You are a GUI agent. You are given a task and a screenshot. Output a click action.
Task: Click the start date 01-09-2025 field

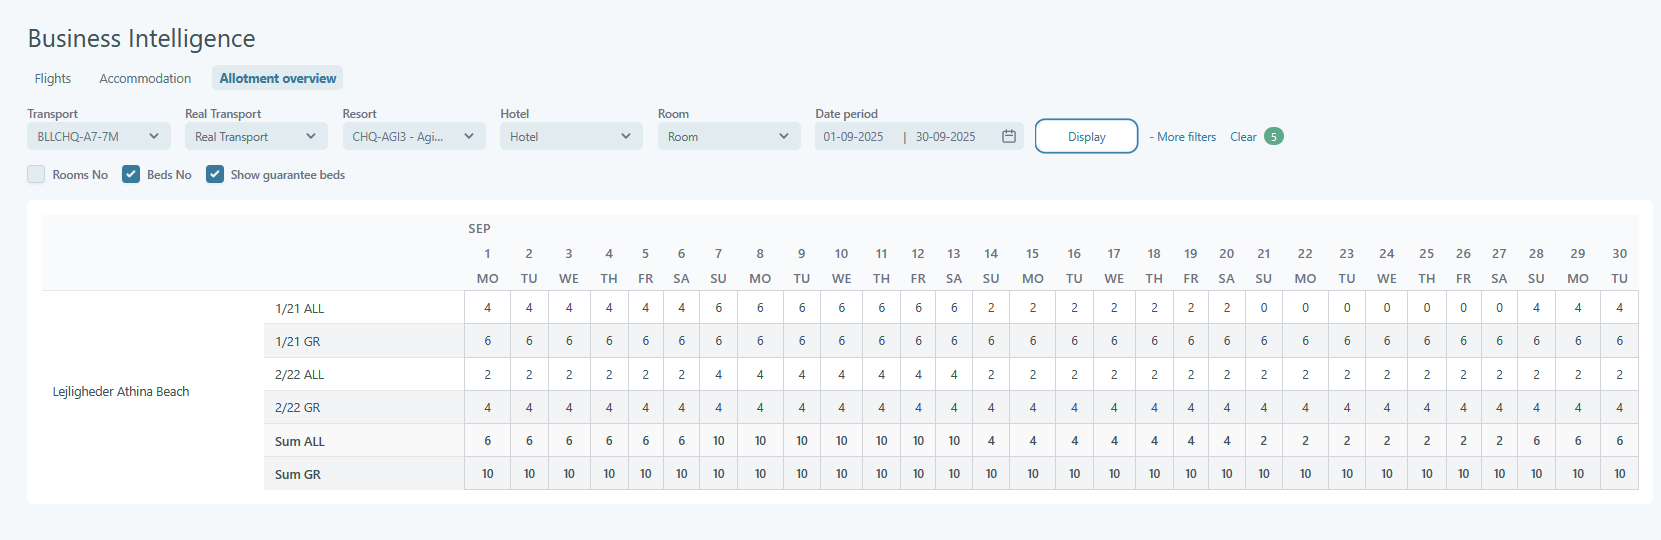click(x=853, y=137)
